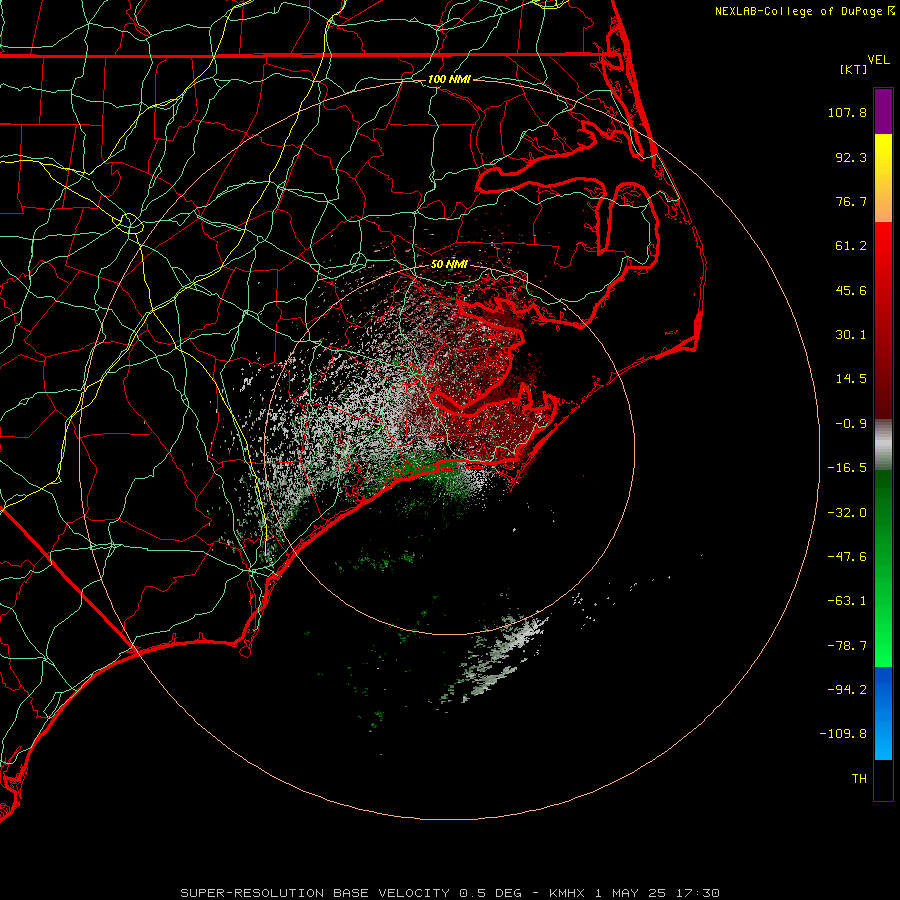
Task: Click the 45.6 velocity scale value
Action: 851,290
